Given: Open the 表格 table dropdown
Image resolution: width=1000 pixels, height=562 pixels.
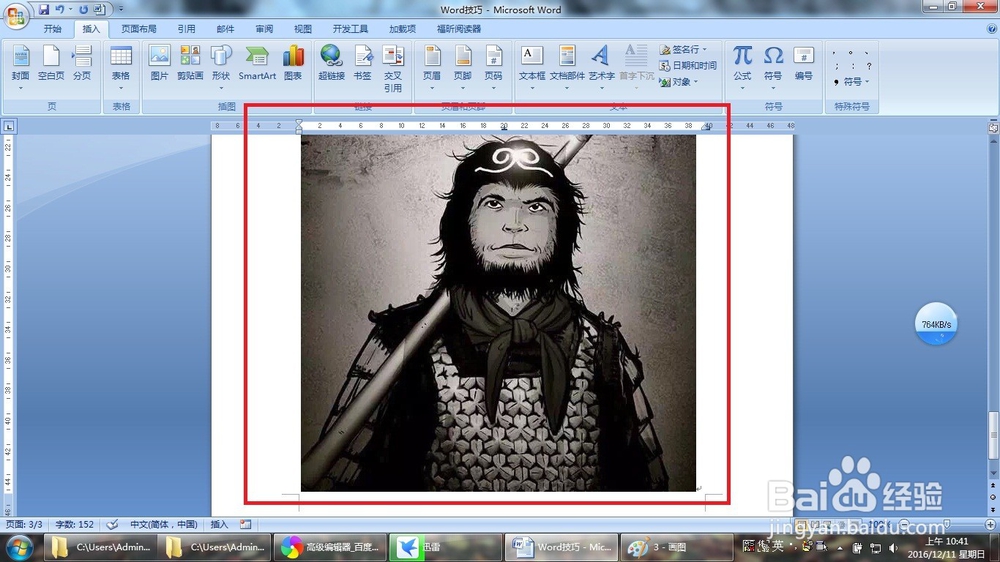Looking at the screenshot, I should (x=121, y=68).
